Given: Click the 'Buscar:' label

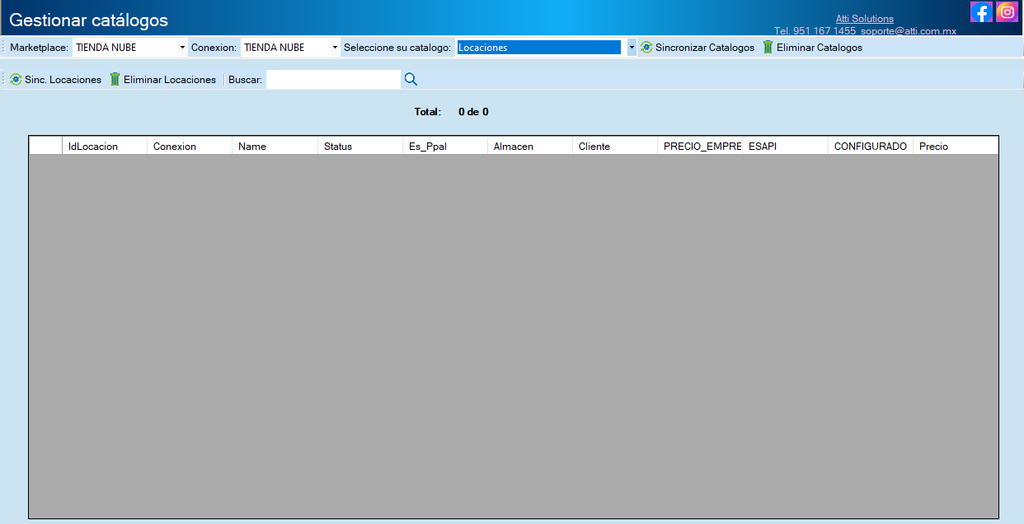Looking at the screenshot, I should 246,80.
